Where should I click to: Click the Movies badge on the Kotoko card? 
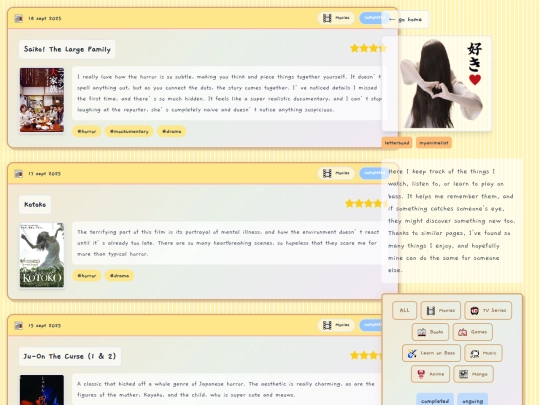coord(336,173)
